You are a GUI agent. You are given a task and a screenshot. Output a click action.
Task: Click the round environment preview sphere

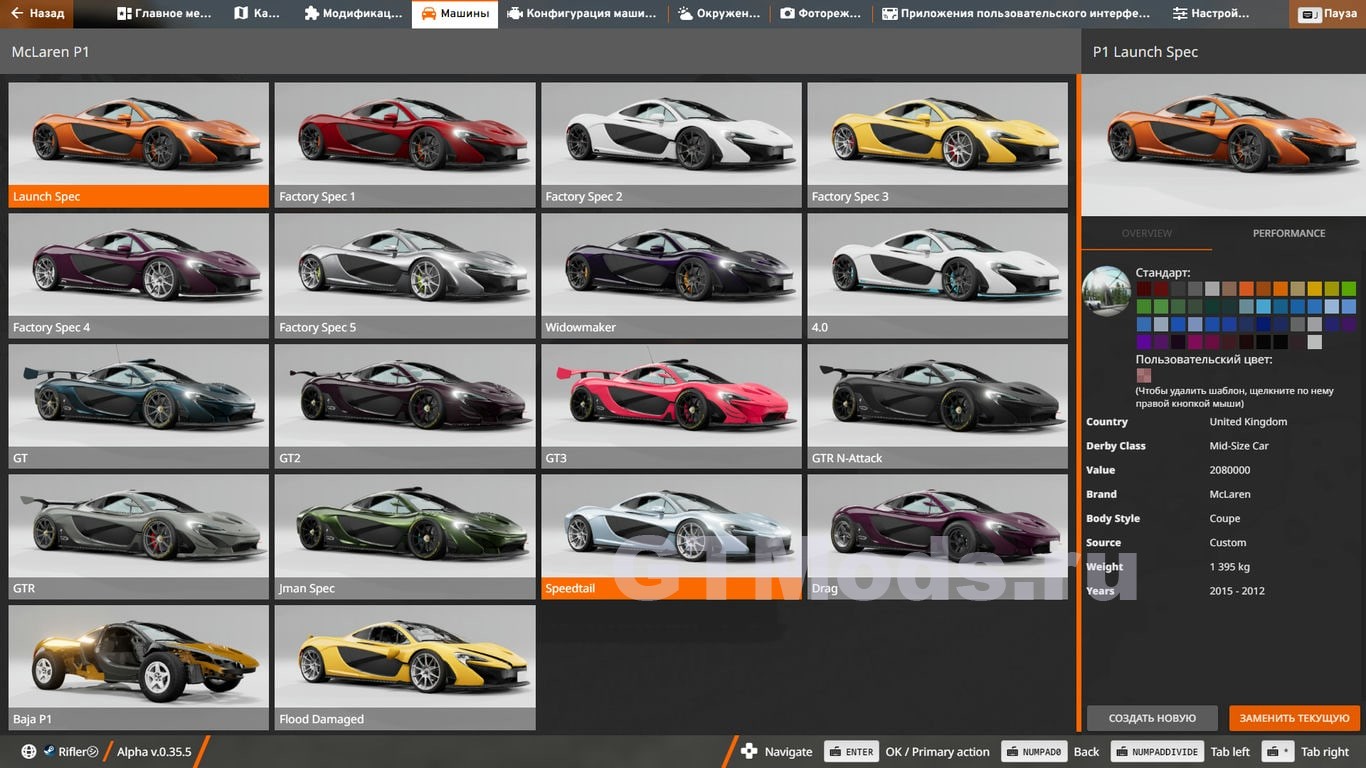pos(1106,291)
